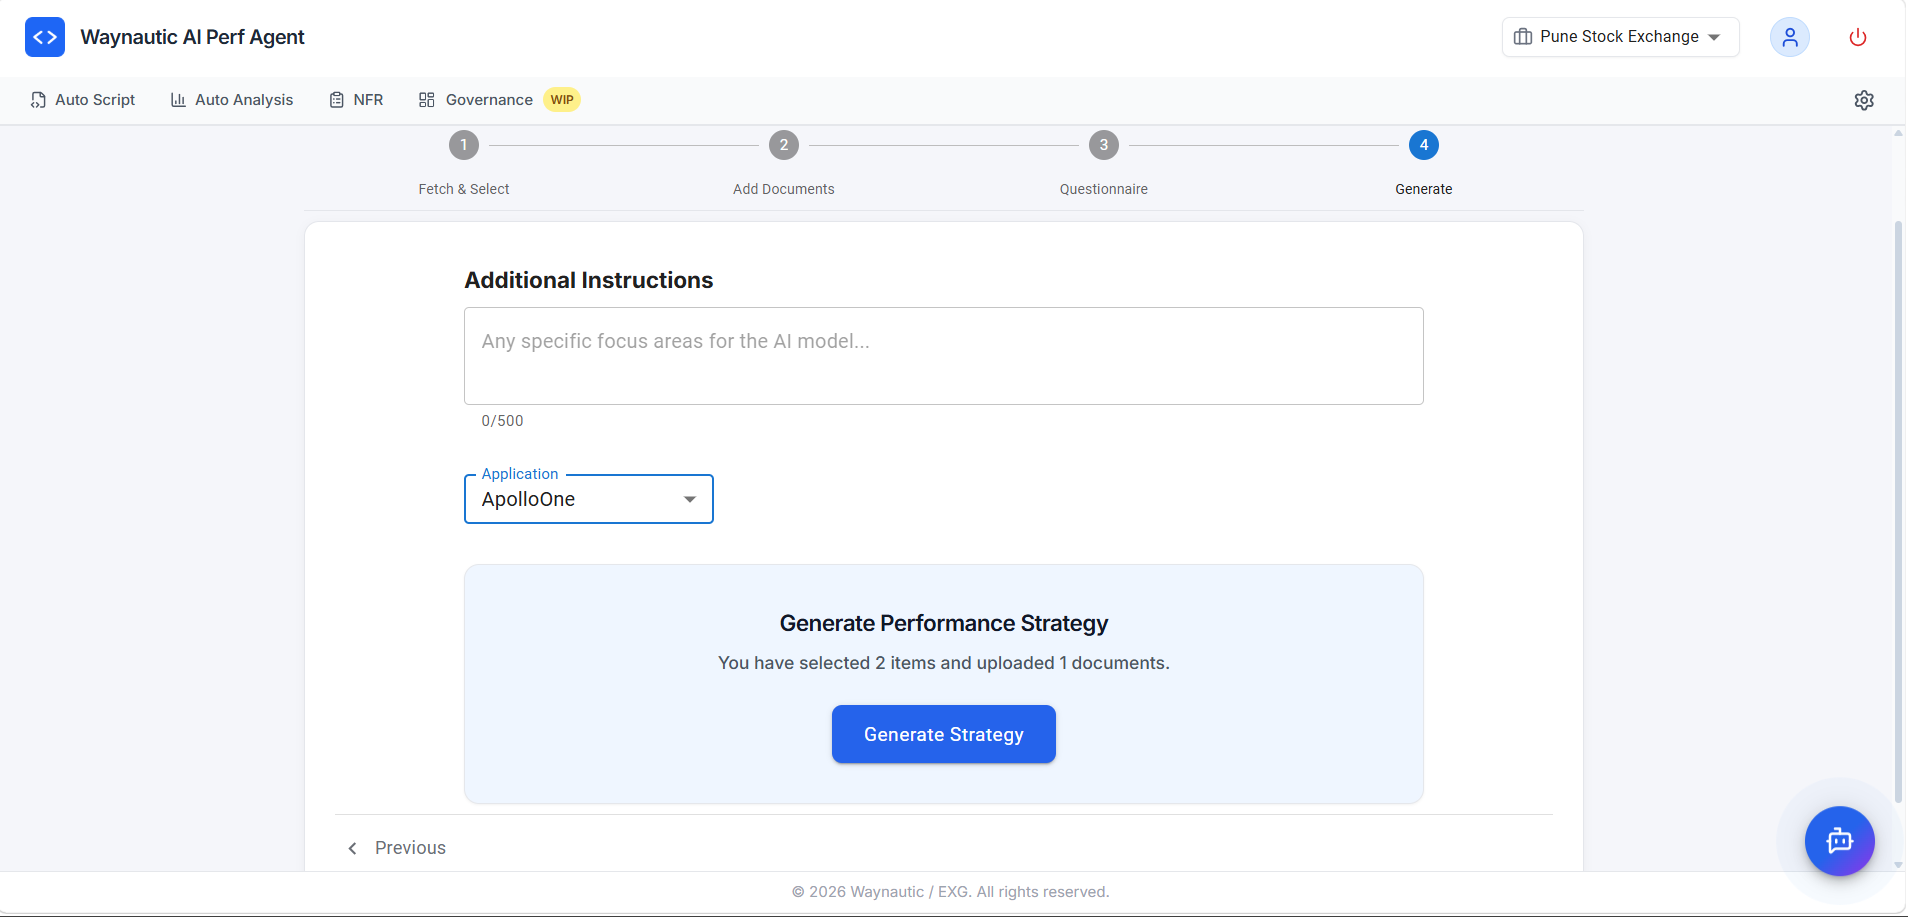Image resolution: width=1908 pixels, height=917 pixels.
Task: Click the NFR clipboard icon
Action: [x=336, y=99]
